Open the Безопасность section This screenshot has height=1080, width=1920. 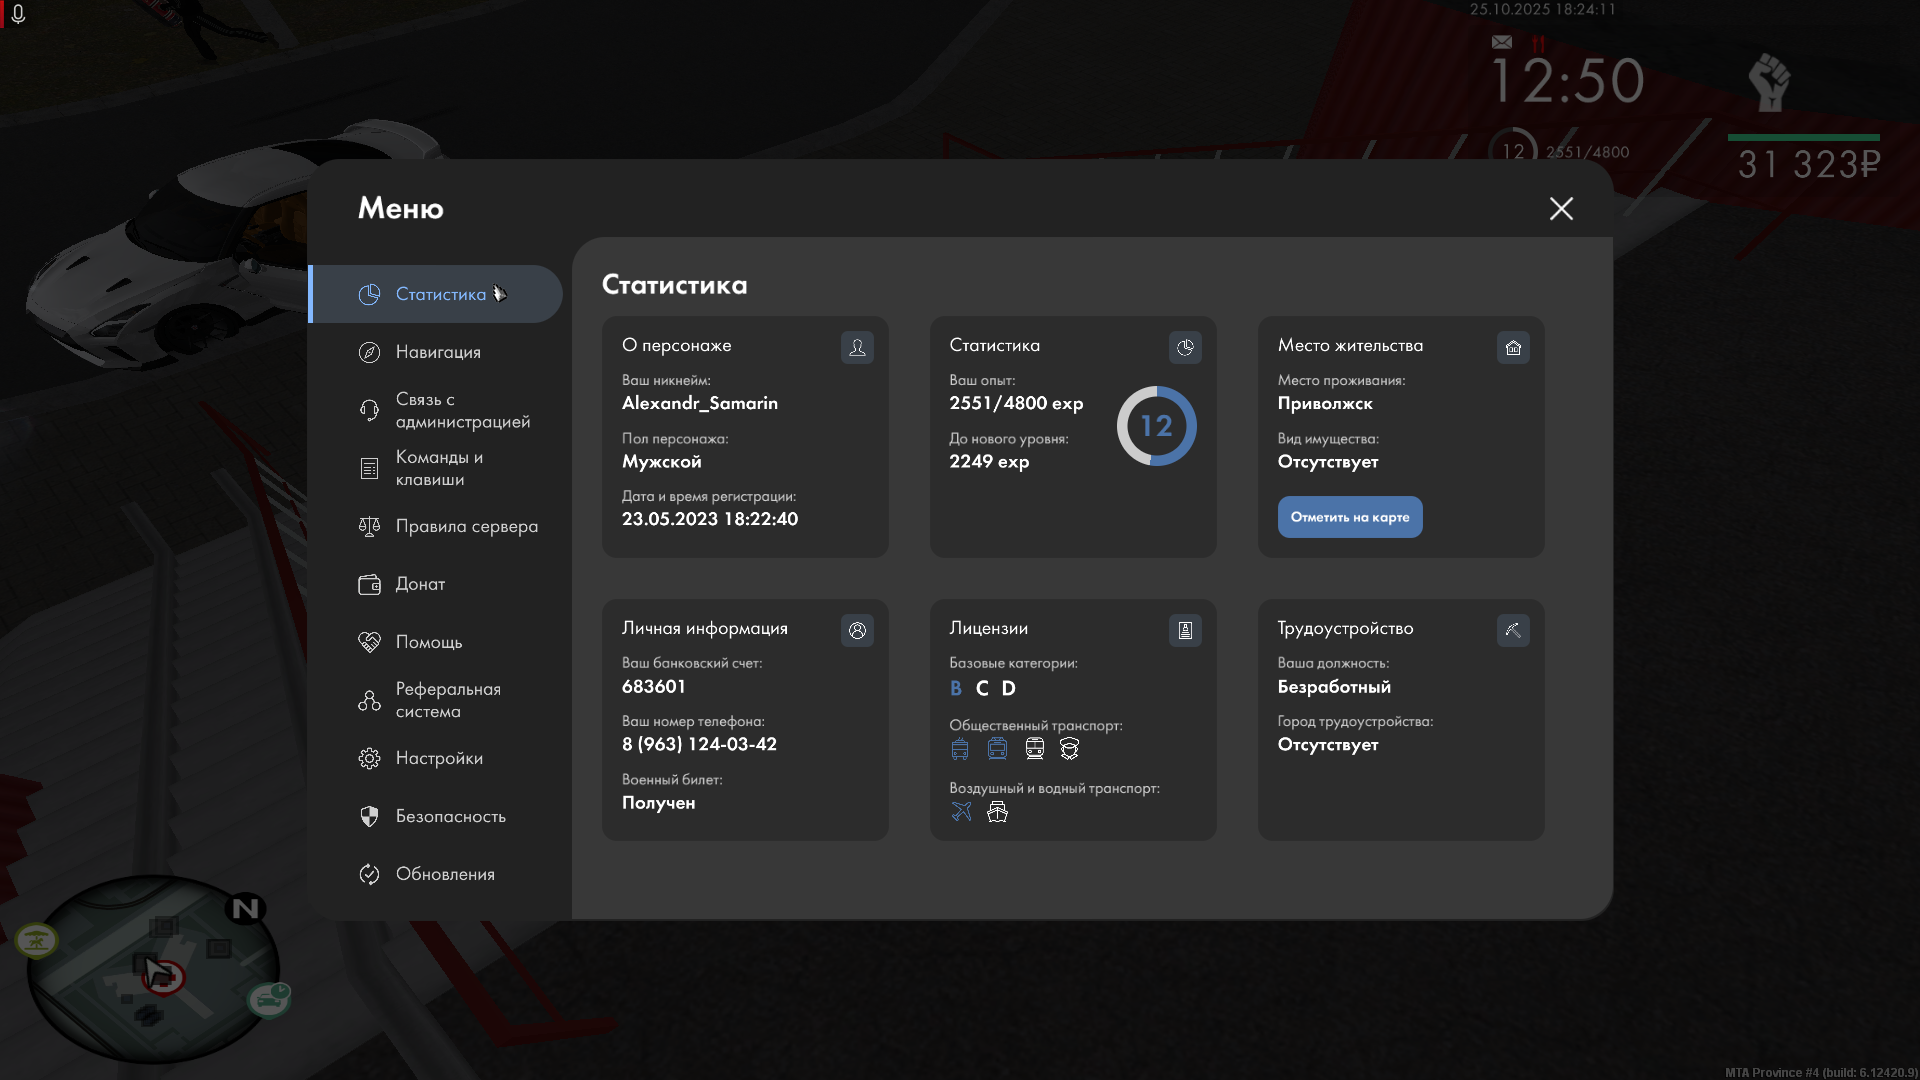[x=450, y=816]
